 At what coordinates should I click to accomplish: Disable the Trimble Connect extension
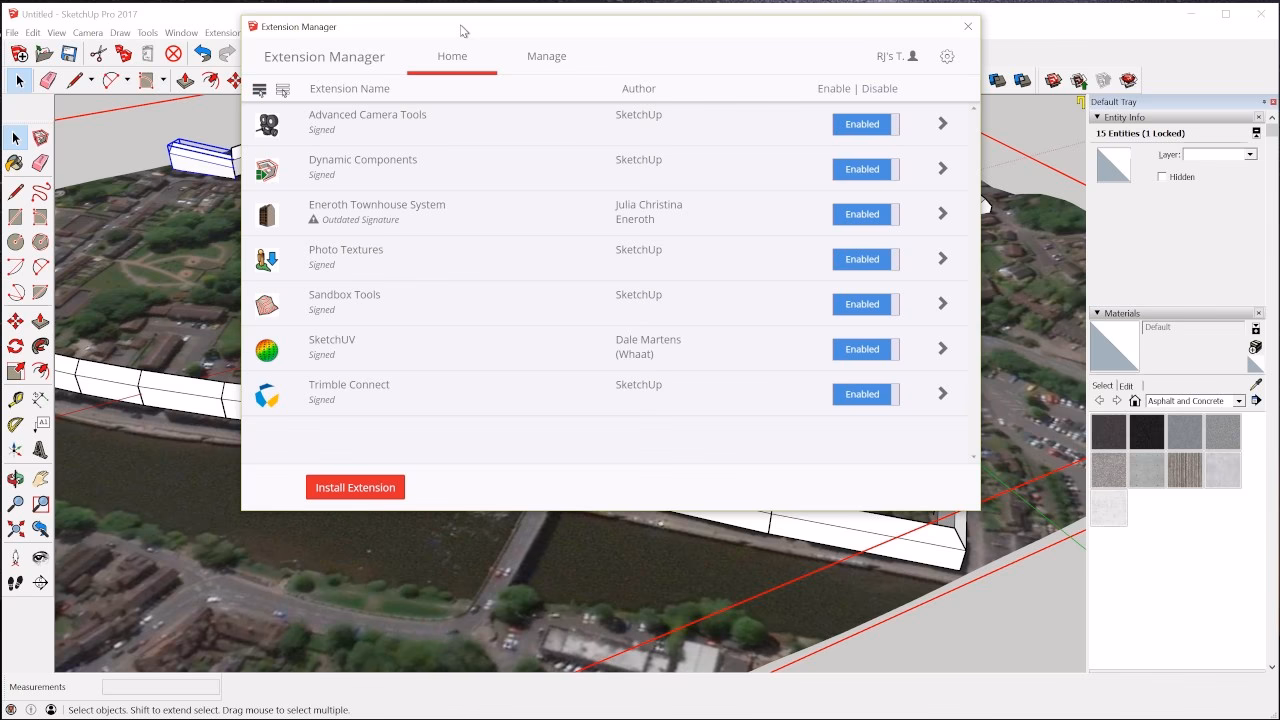(x=866, y=394)
